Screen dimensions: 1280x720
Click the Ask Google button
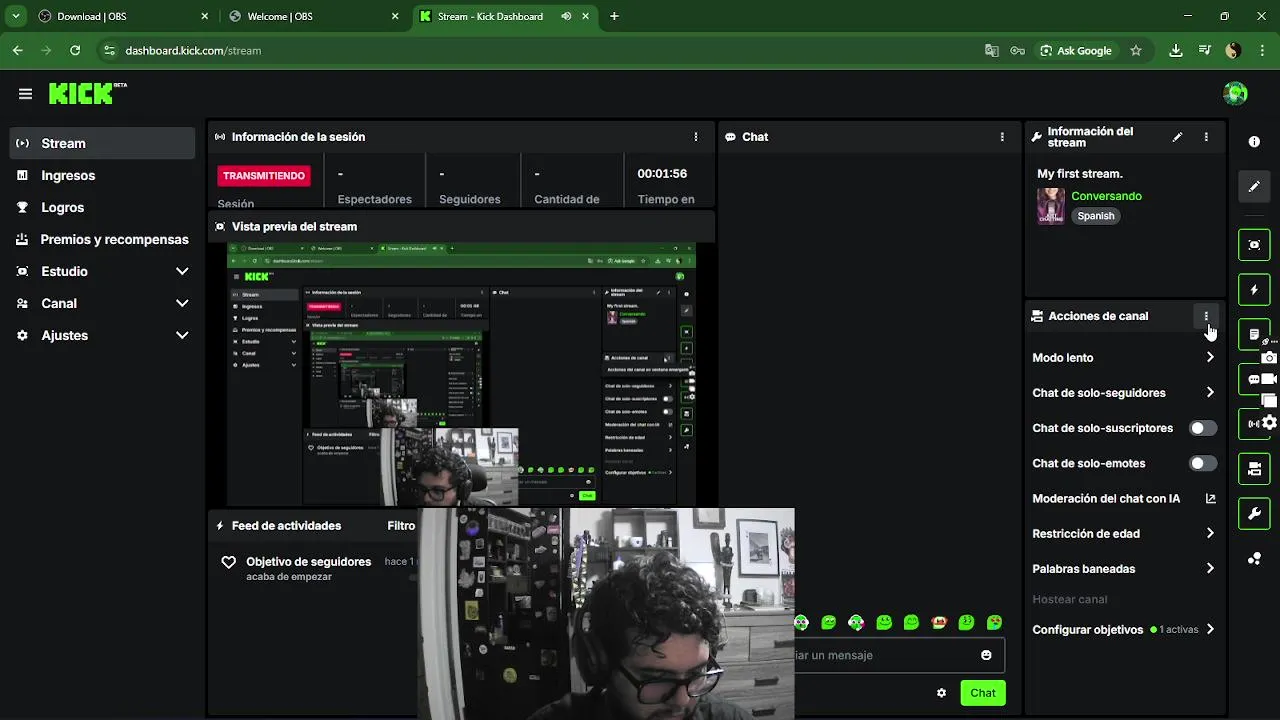1075,50
